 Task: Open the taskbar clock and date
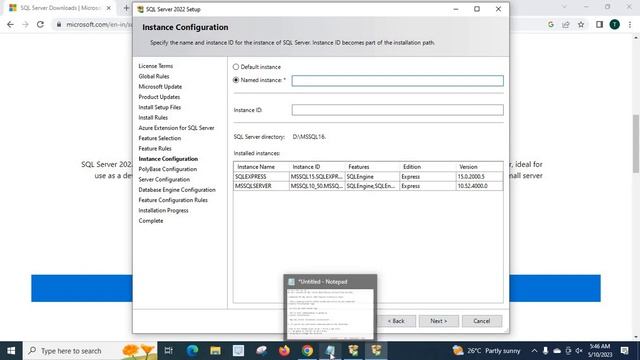pos(600,351)
